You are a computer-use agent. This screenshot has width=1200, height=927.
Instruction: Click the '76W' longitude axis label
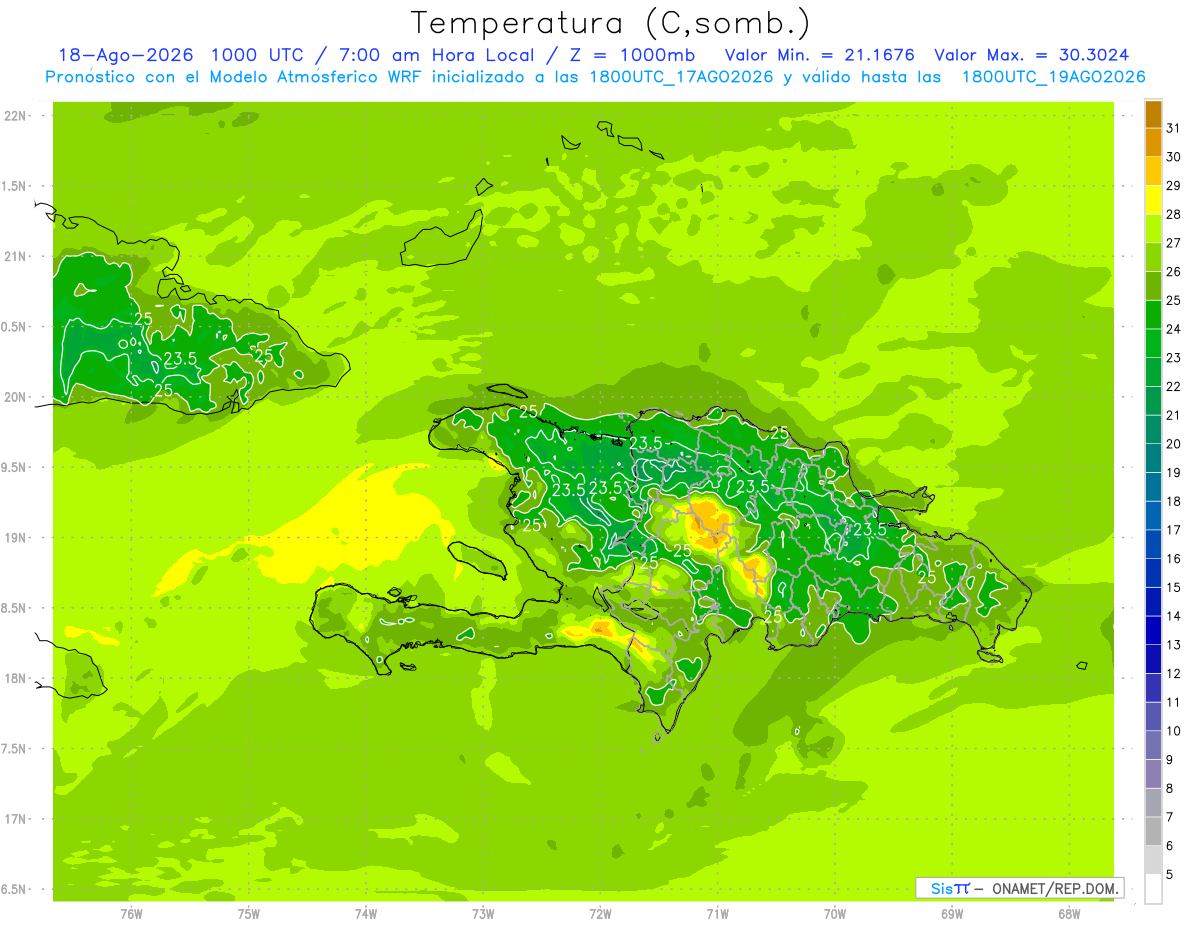pyautogui.click(x=131, y=913)
